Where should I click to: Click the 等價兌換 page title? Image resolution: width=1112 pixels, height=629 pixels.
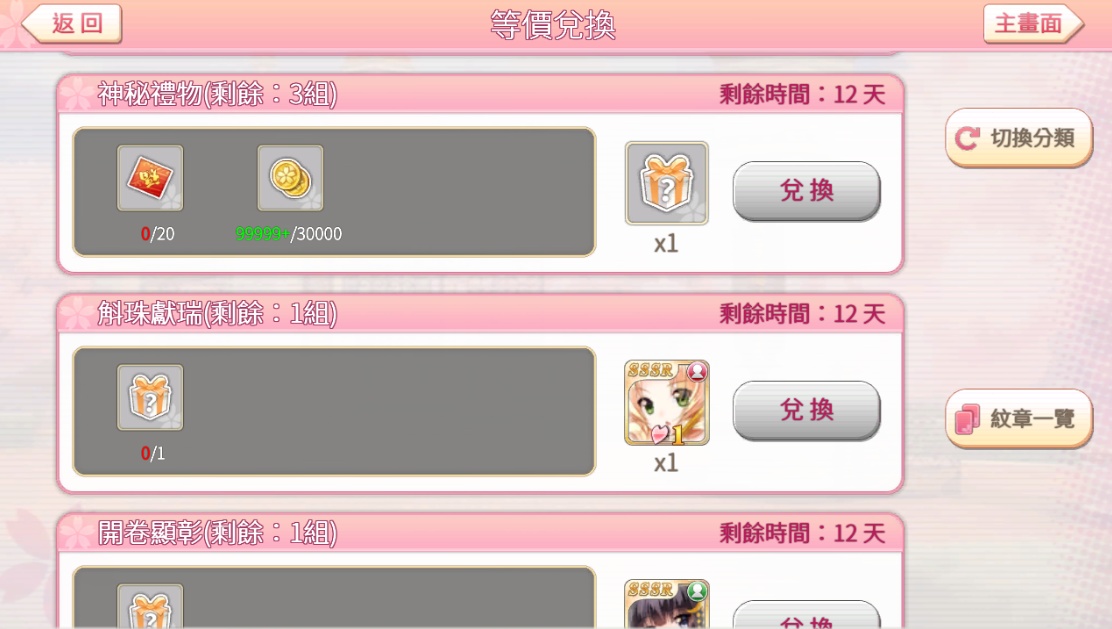point(553,25)
